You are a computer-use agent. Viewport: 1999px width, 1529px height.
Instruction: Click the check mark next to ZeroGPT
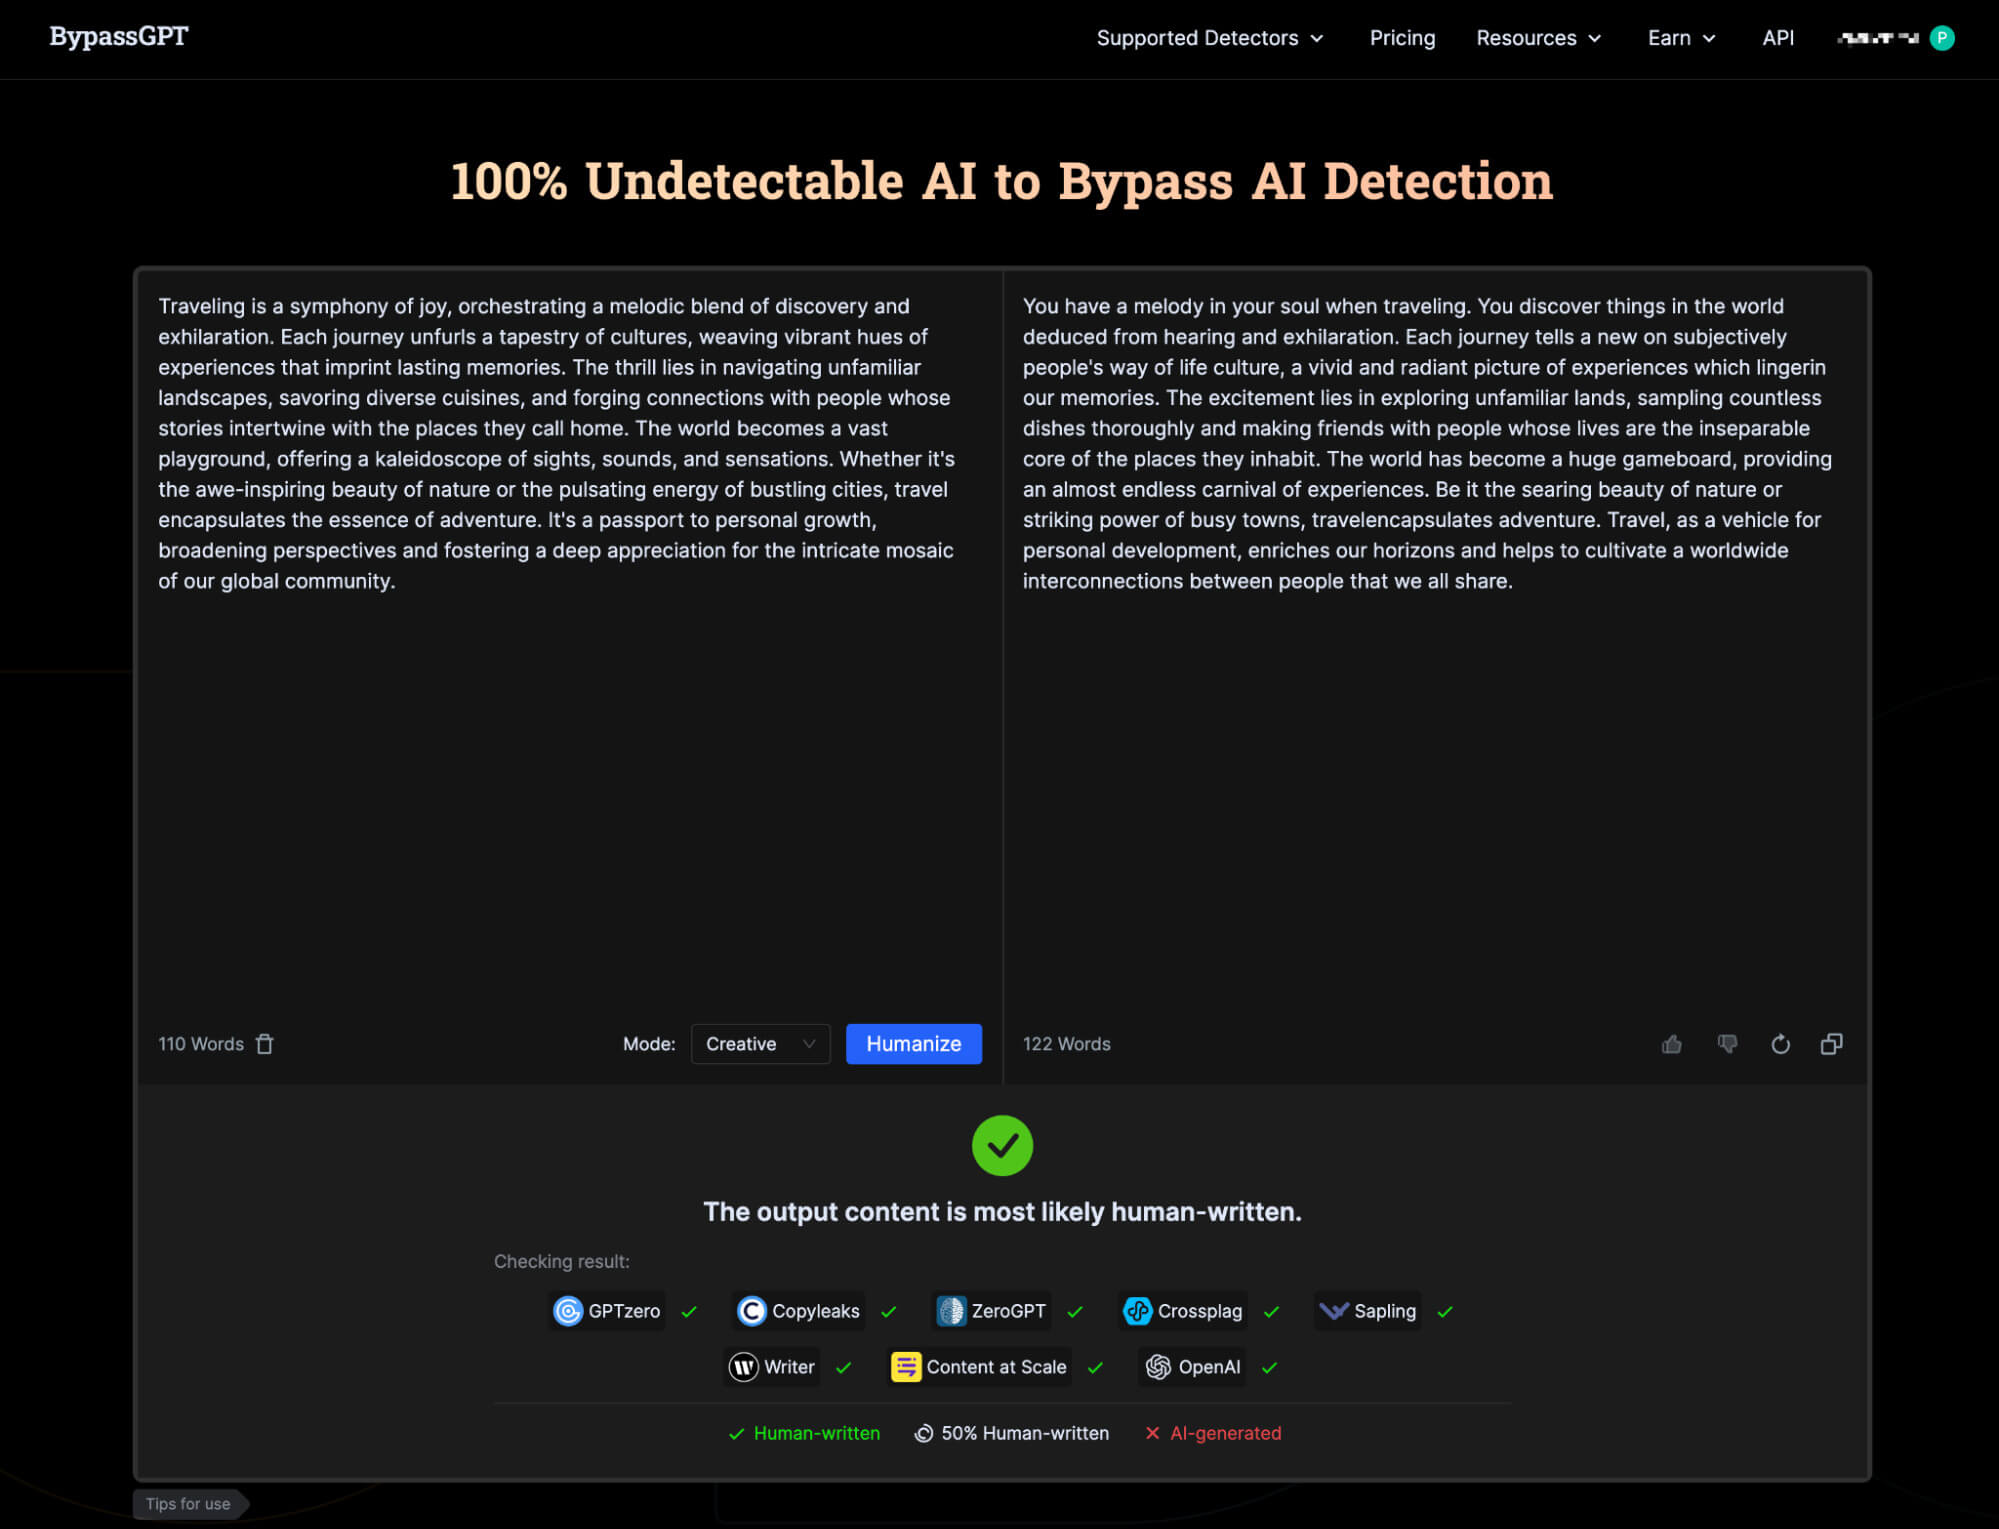pyautogui.click(x=1075, y=1312)
